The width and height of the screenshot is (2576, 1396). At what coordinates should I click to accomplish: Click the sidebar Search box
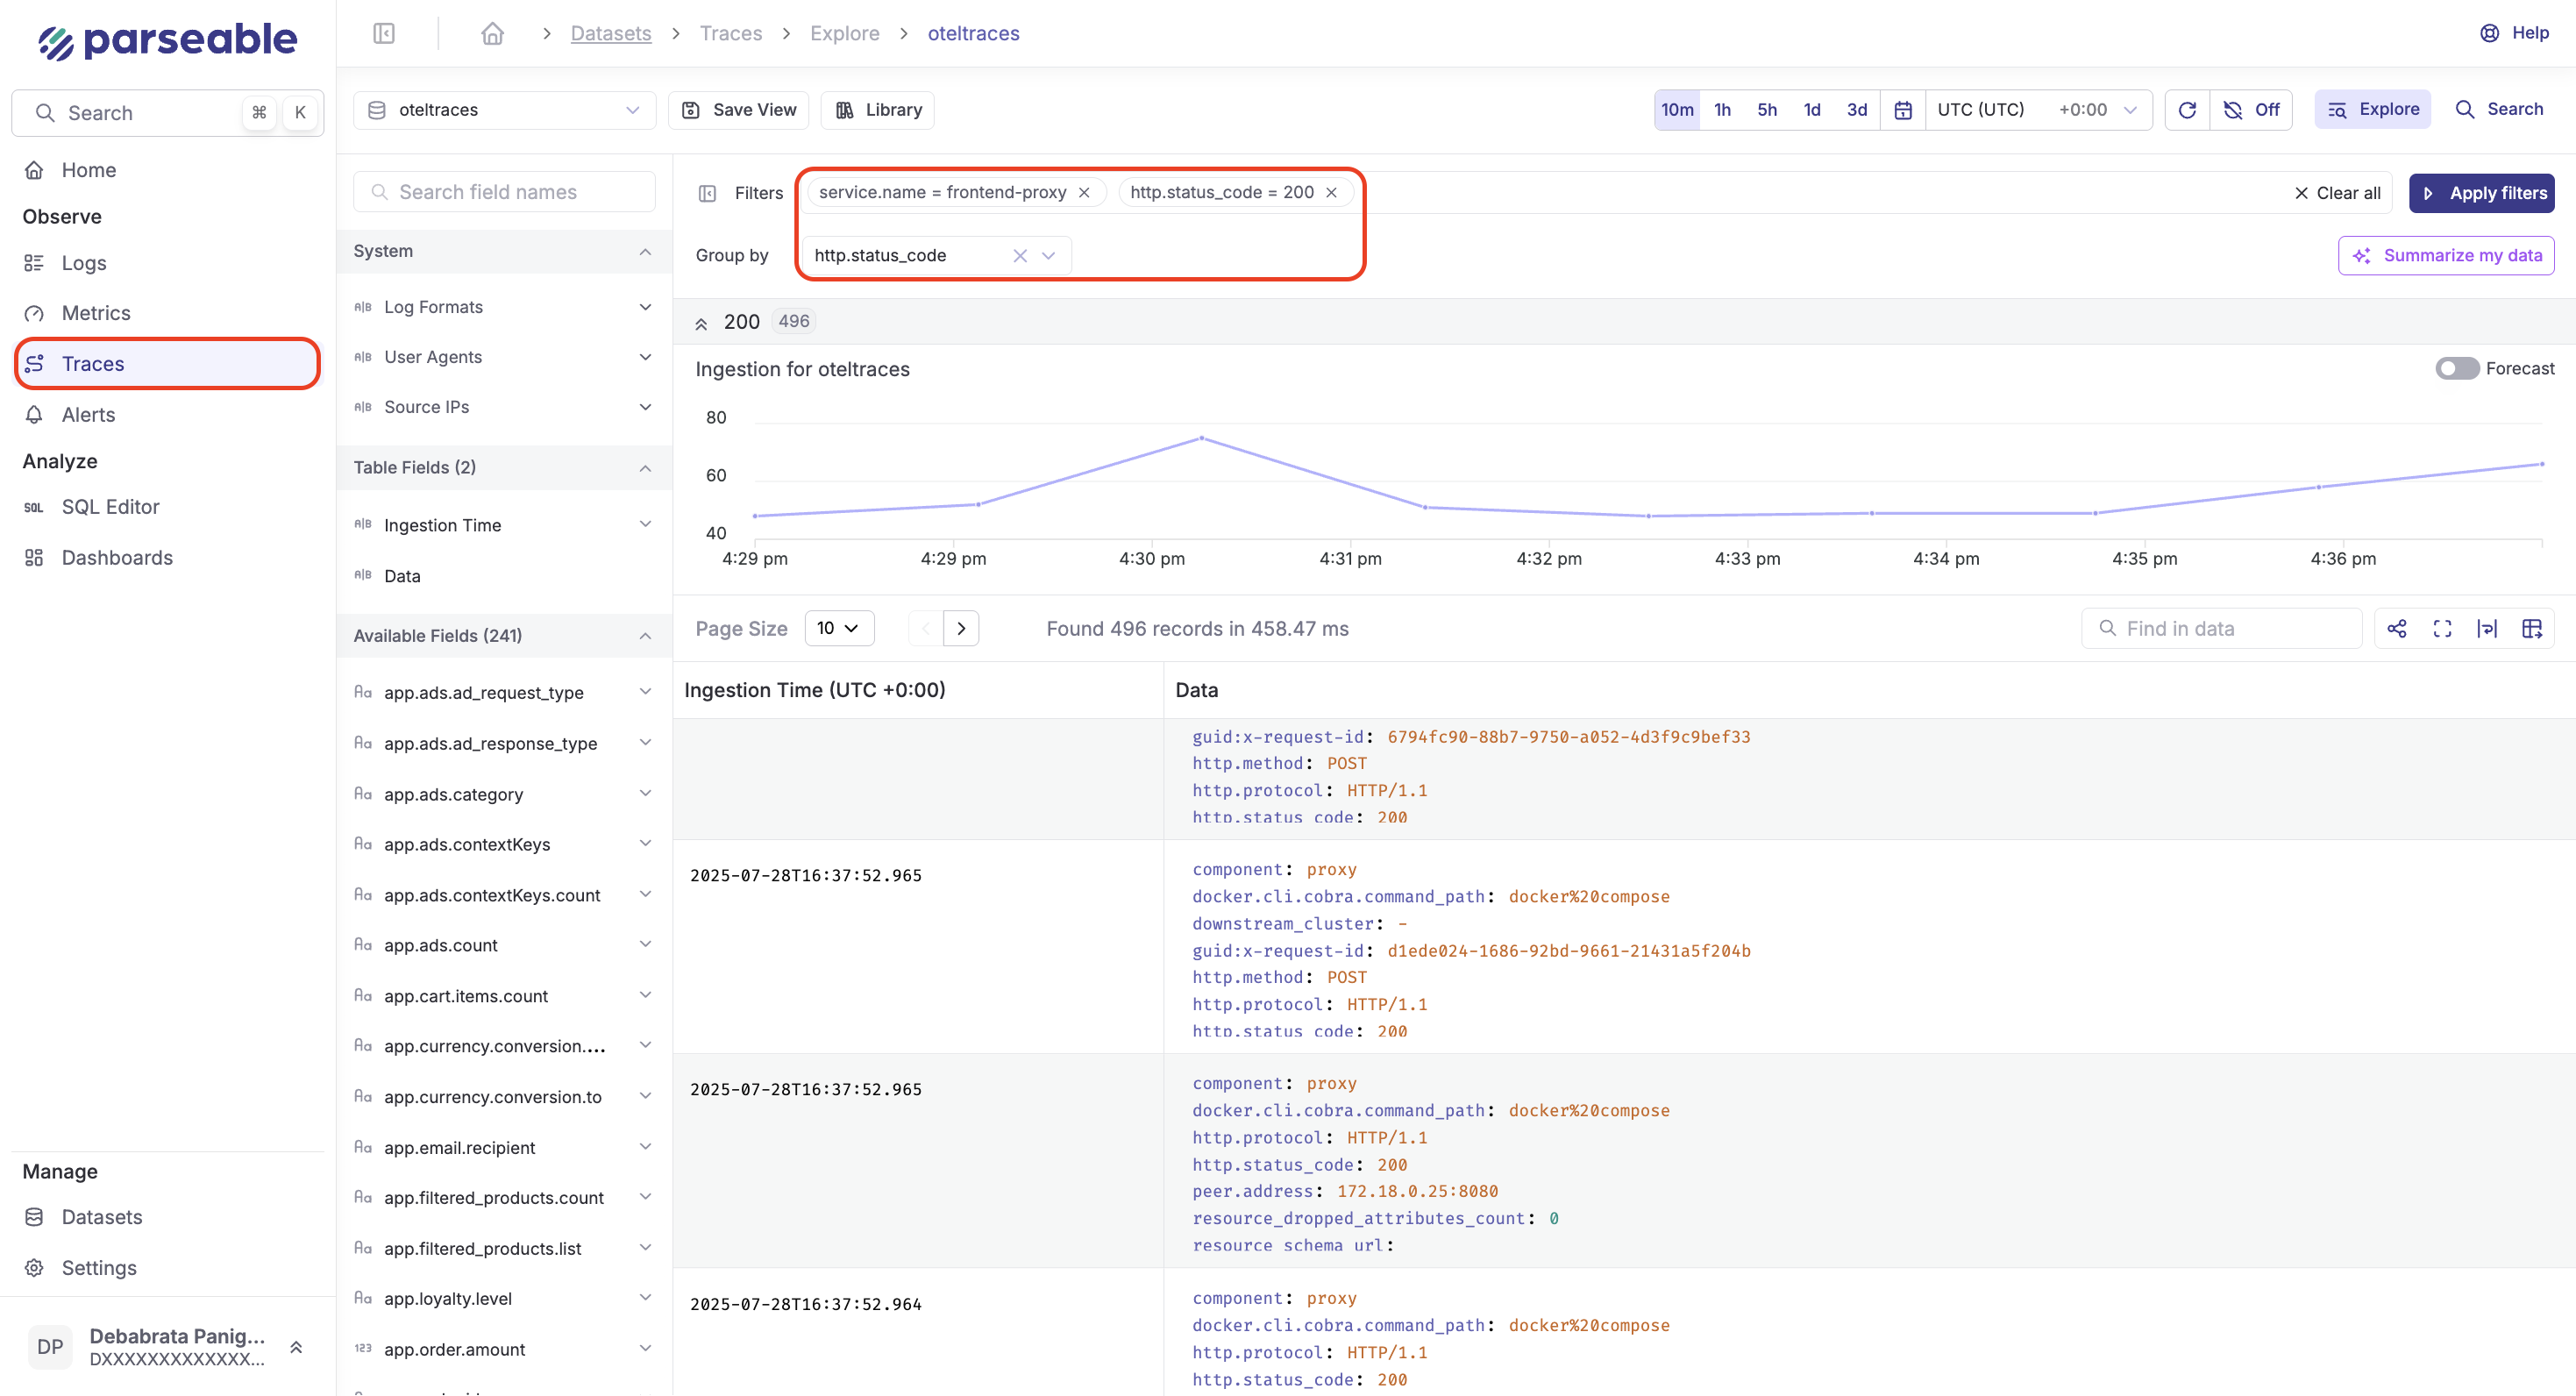[x=168, y=113]
